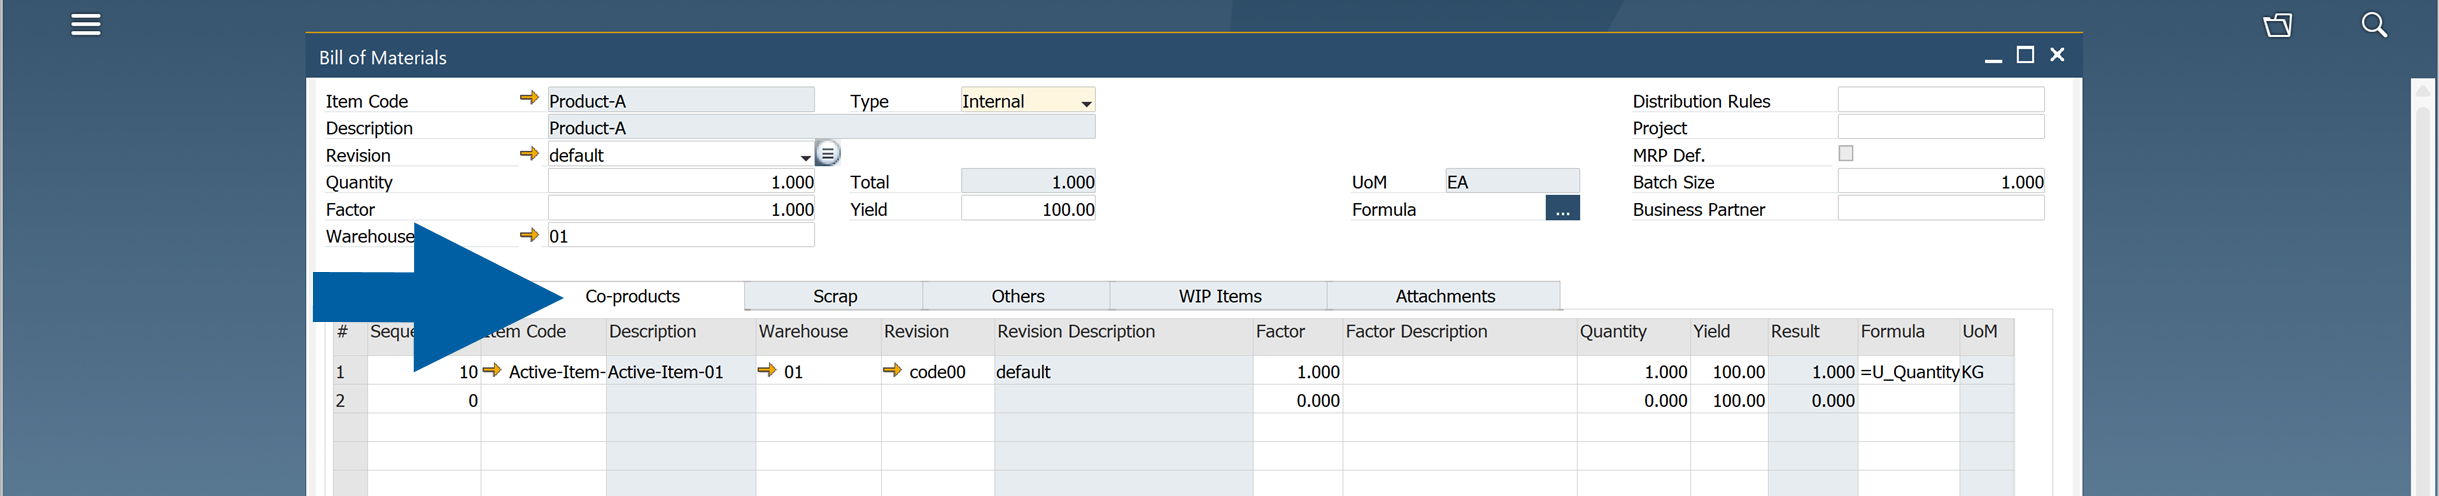Click the default revision description cell
Screen dimensions: 2439x496
click(x=1124, y=371)
